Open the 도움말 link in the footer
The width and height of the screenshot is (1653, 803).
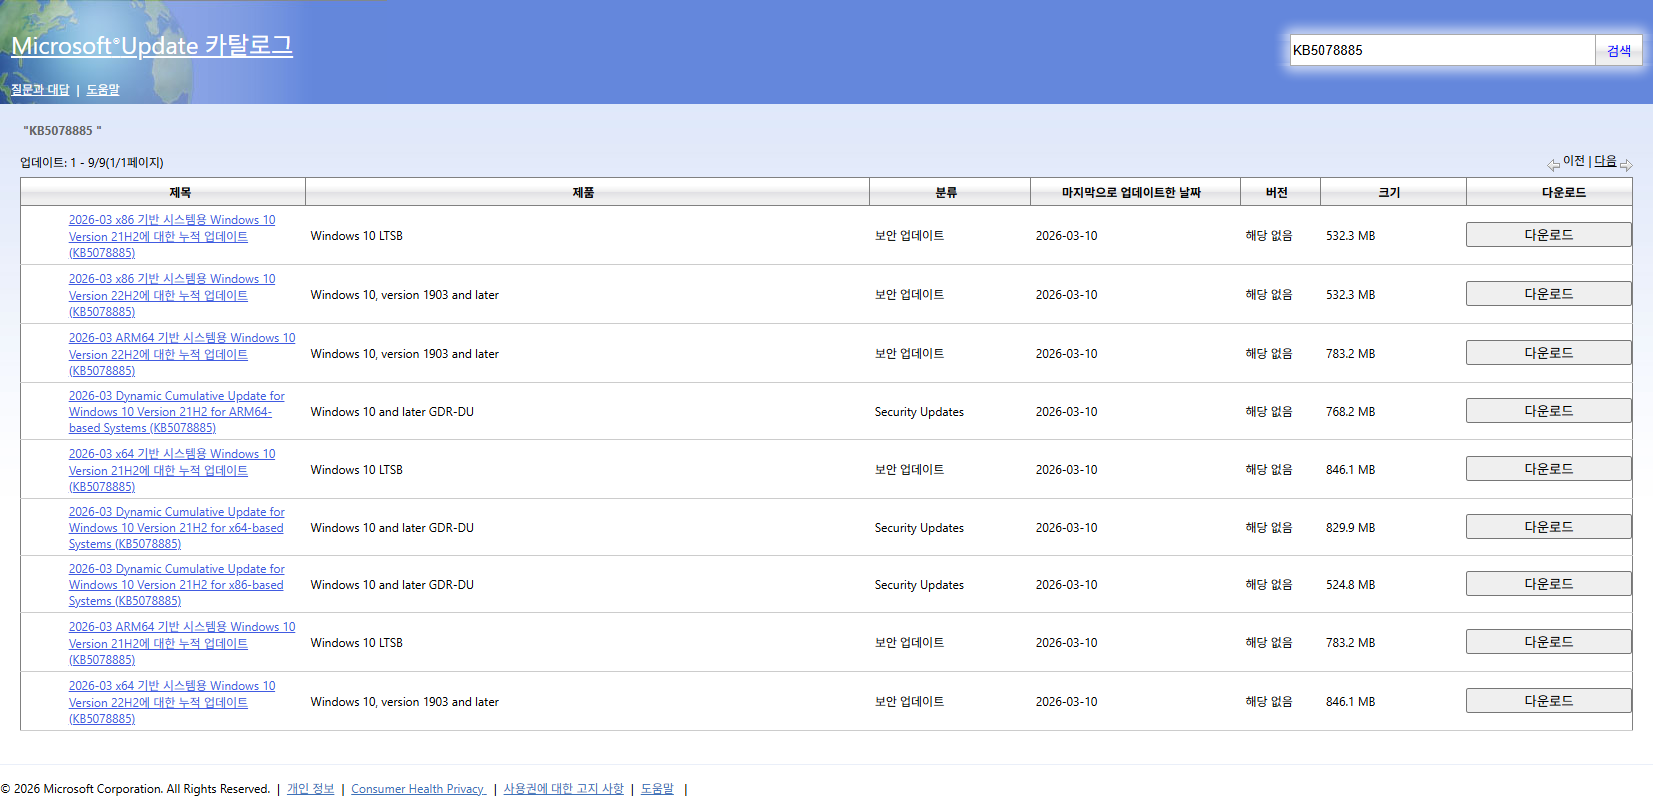pyautogui.click(x=657, y=789)
